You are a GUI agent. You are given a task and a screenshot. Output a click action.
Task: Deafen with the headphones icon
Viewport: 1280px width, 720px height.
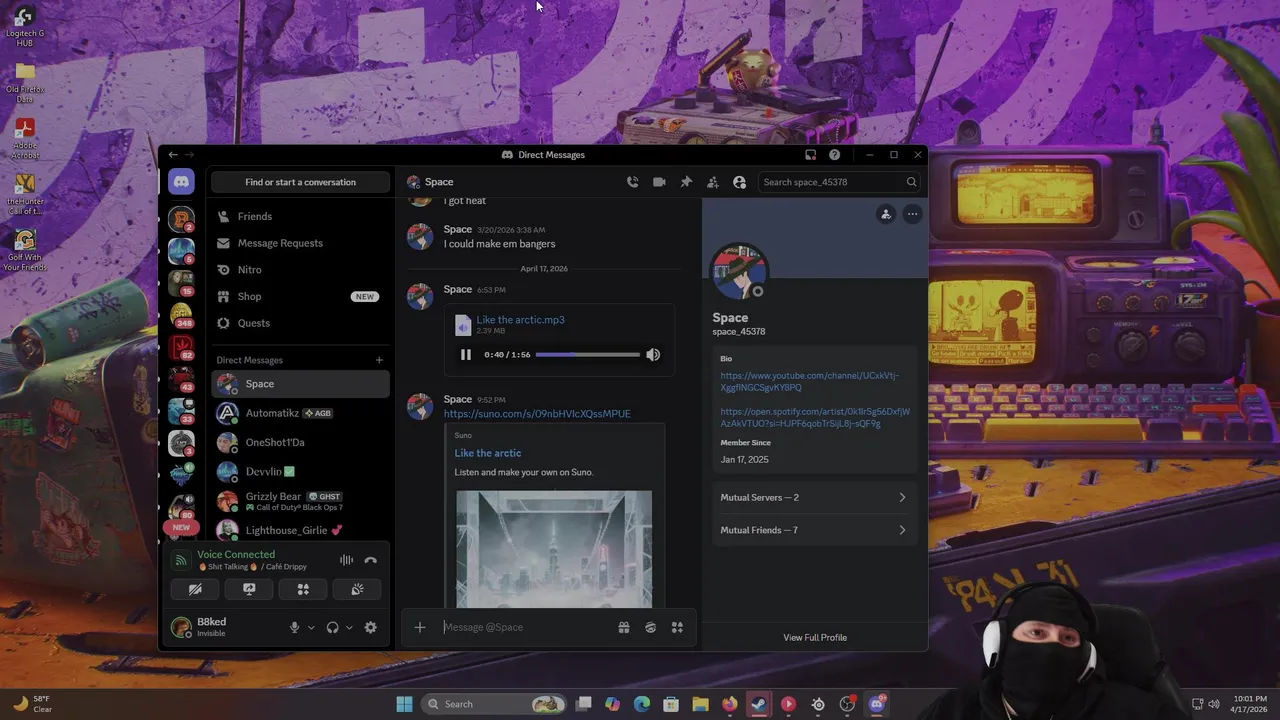click(x=332, y=628)
